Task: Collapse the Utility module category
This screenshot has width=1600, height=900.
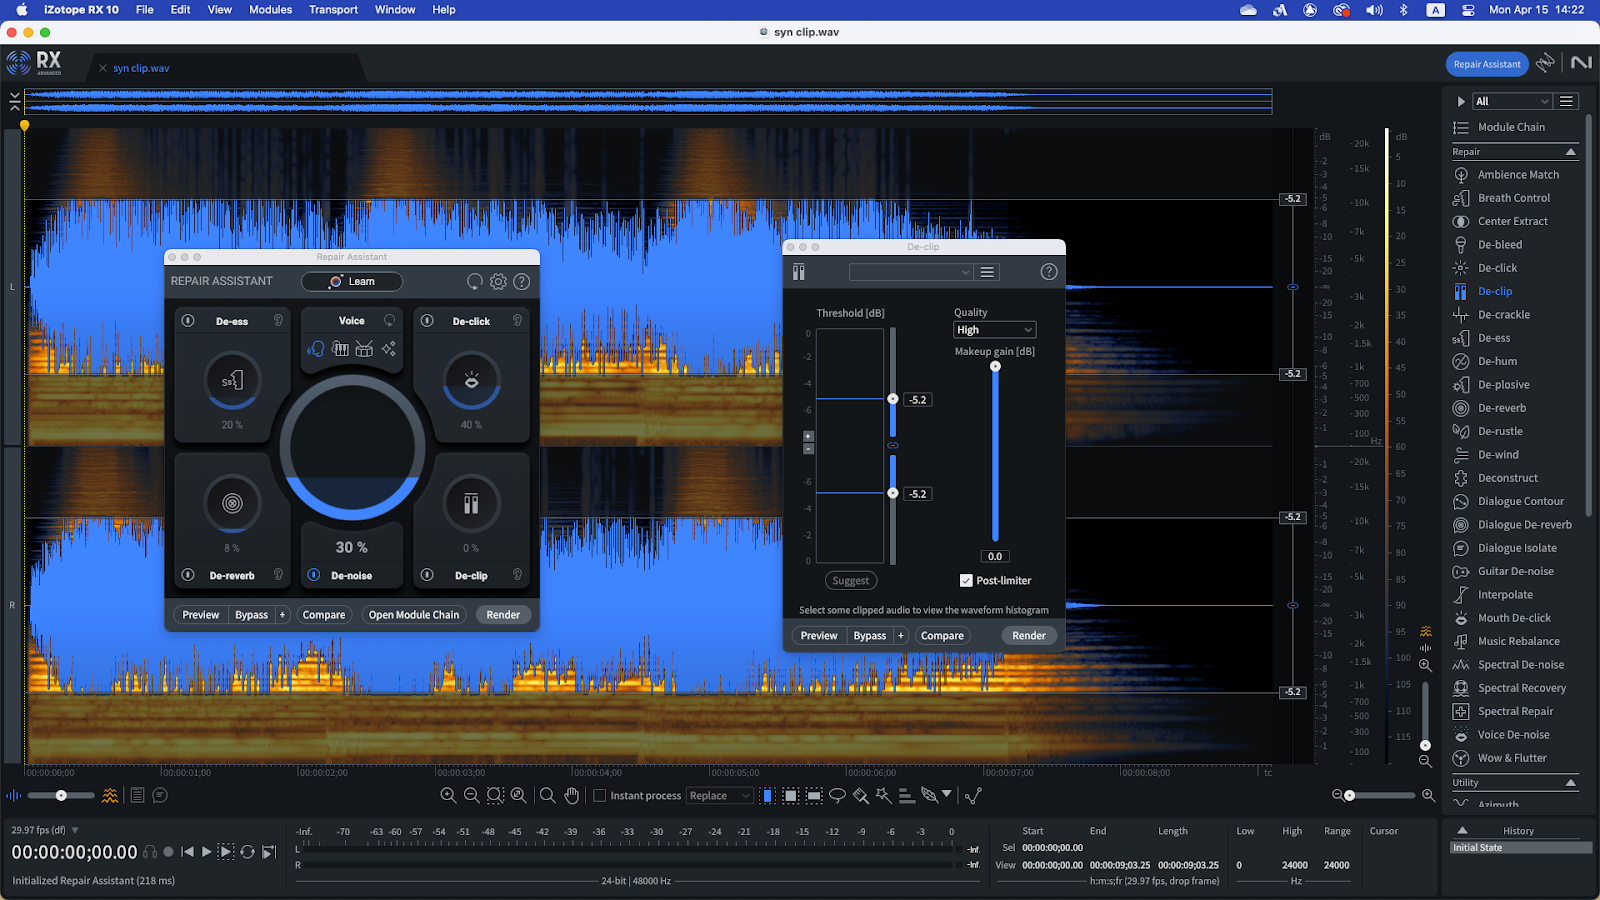Action: click(1571, 783)
